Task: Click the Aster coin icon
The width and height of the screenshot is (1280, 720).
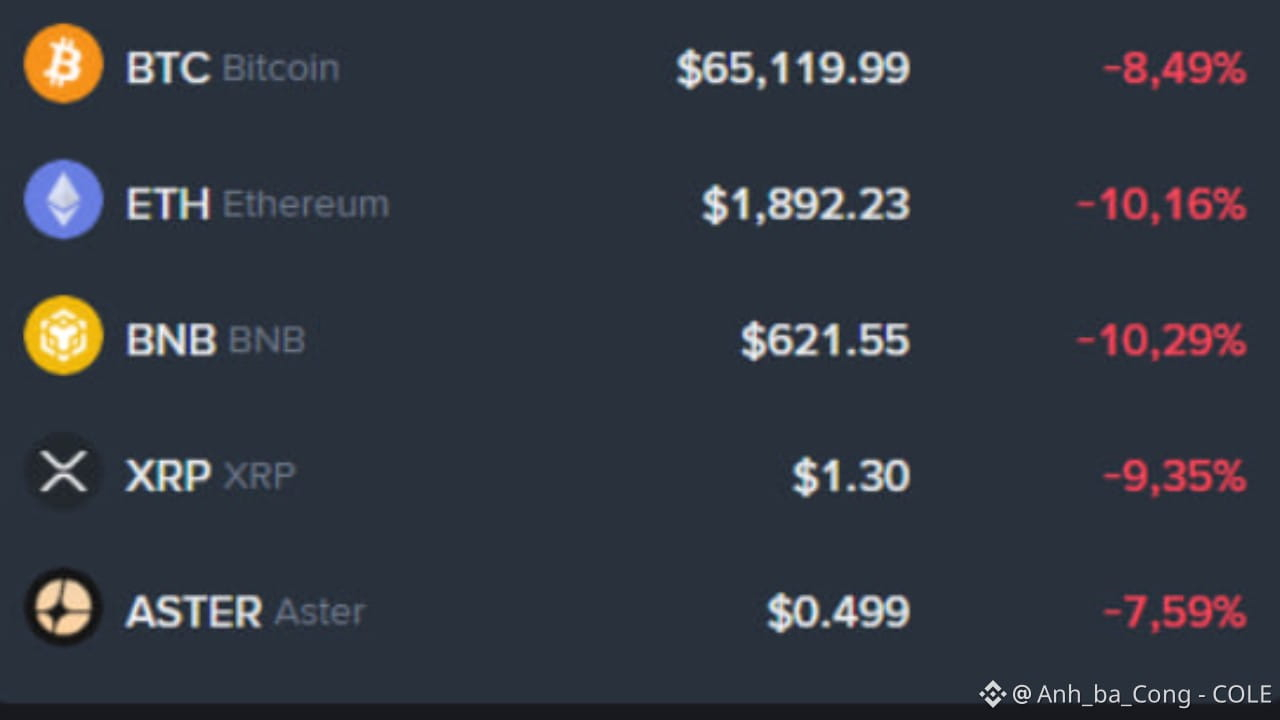Action: tap(63, 608)
